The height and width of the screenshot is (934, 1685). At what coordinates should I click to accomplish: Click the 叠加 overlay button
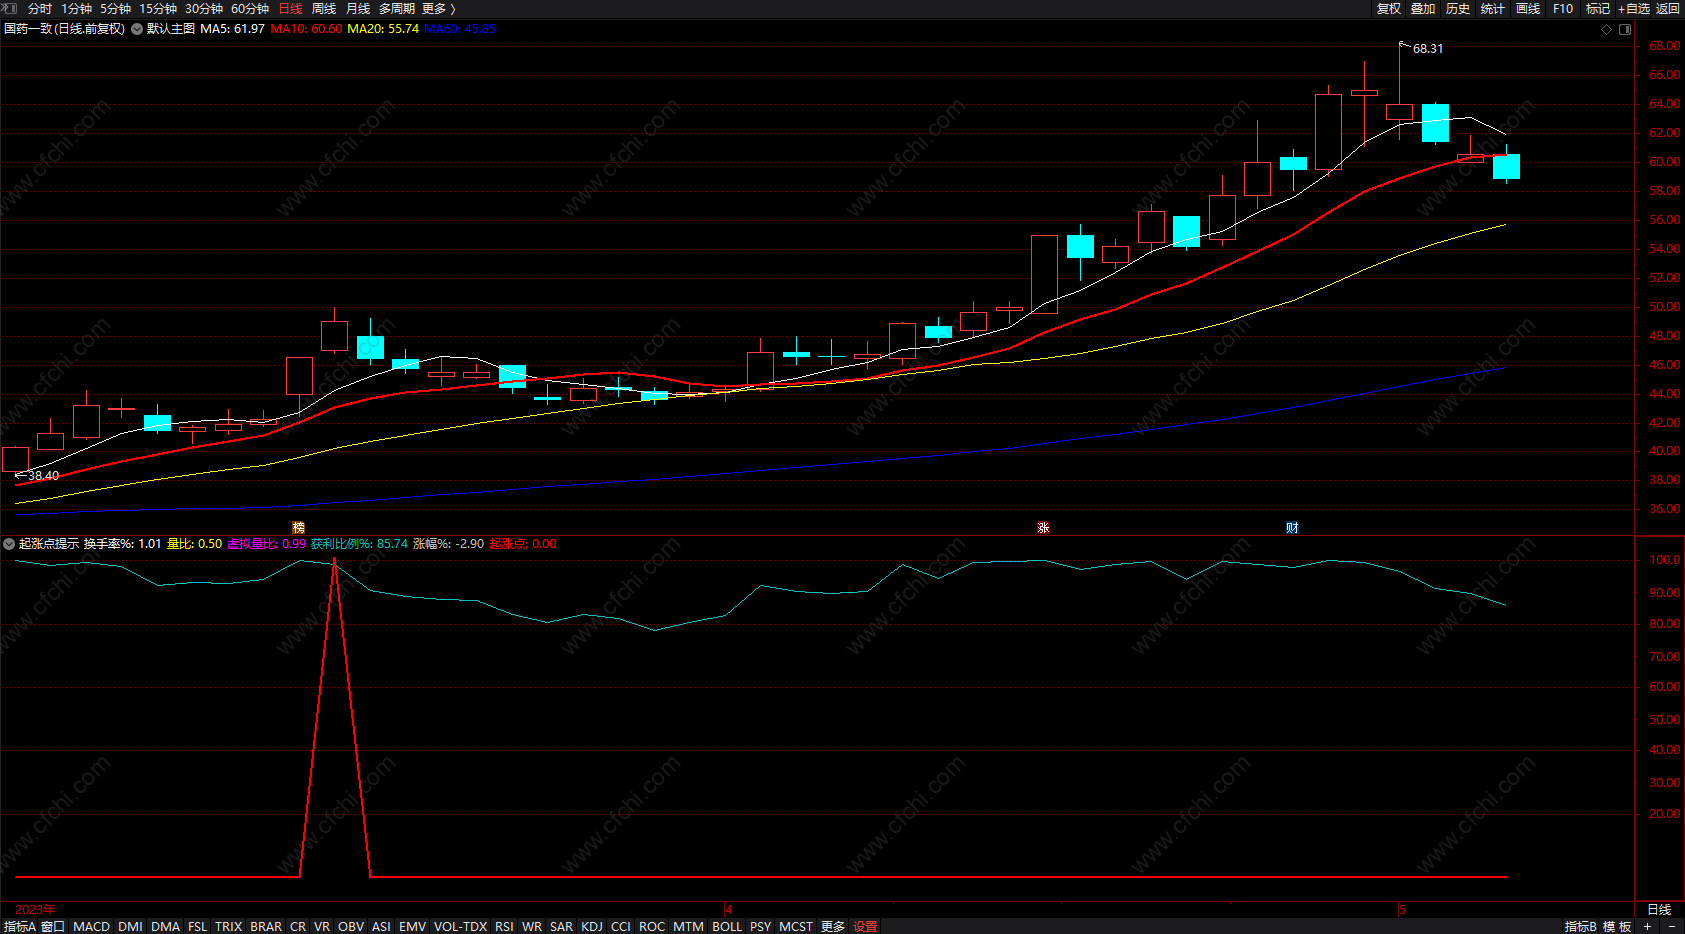[1423, 8]
